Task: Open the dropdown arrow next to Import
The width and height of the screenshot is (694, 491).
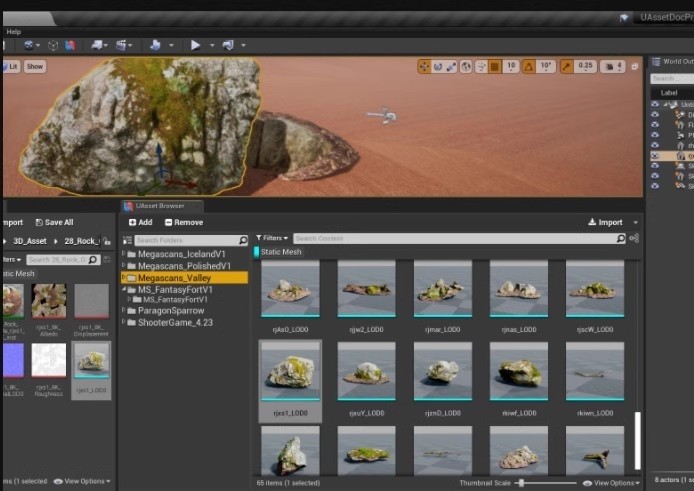Action: point(636,222)
